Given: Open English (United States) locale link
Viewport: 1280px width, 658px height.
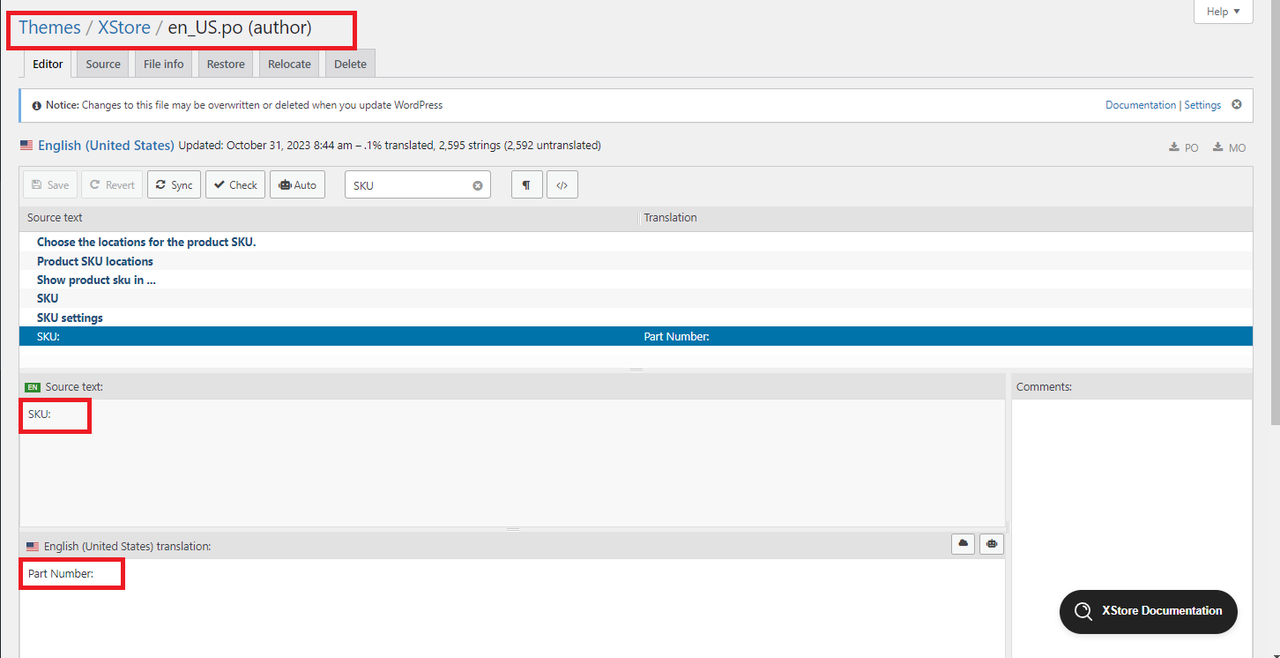Looking at the screenshot, I should point(106,145).
